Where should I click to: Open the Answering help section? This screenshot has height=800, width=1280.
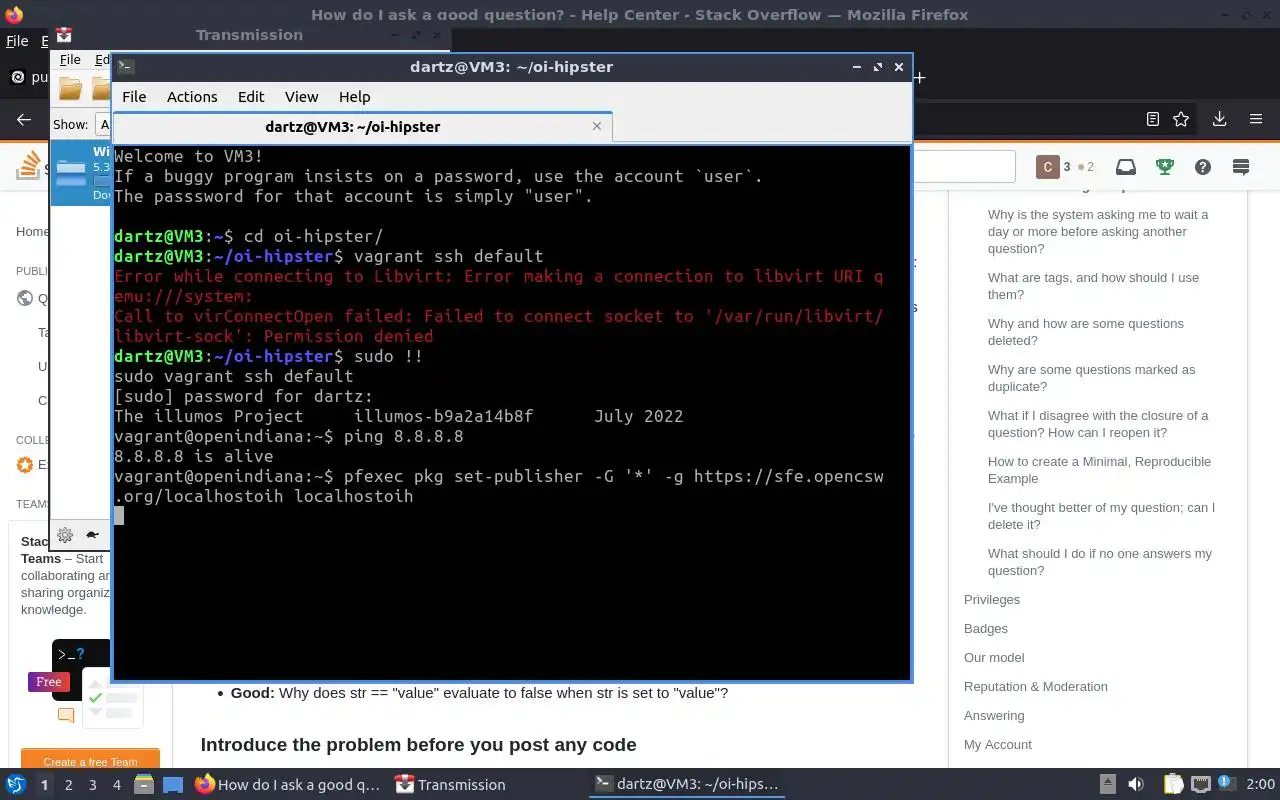994,716
